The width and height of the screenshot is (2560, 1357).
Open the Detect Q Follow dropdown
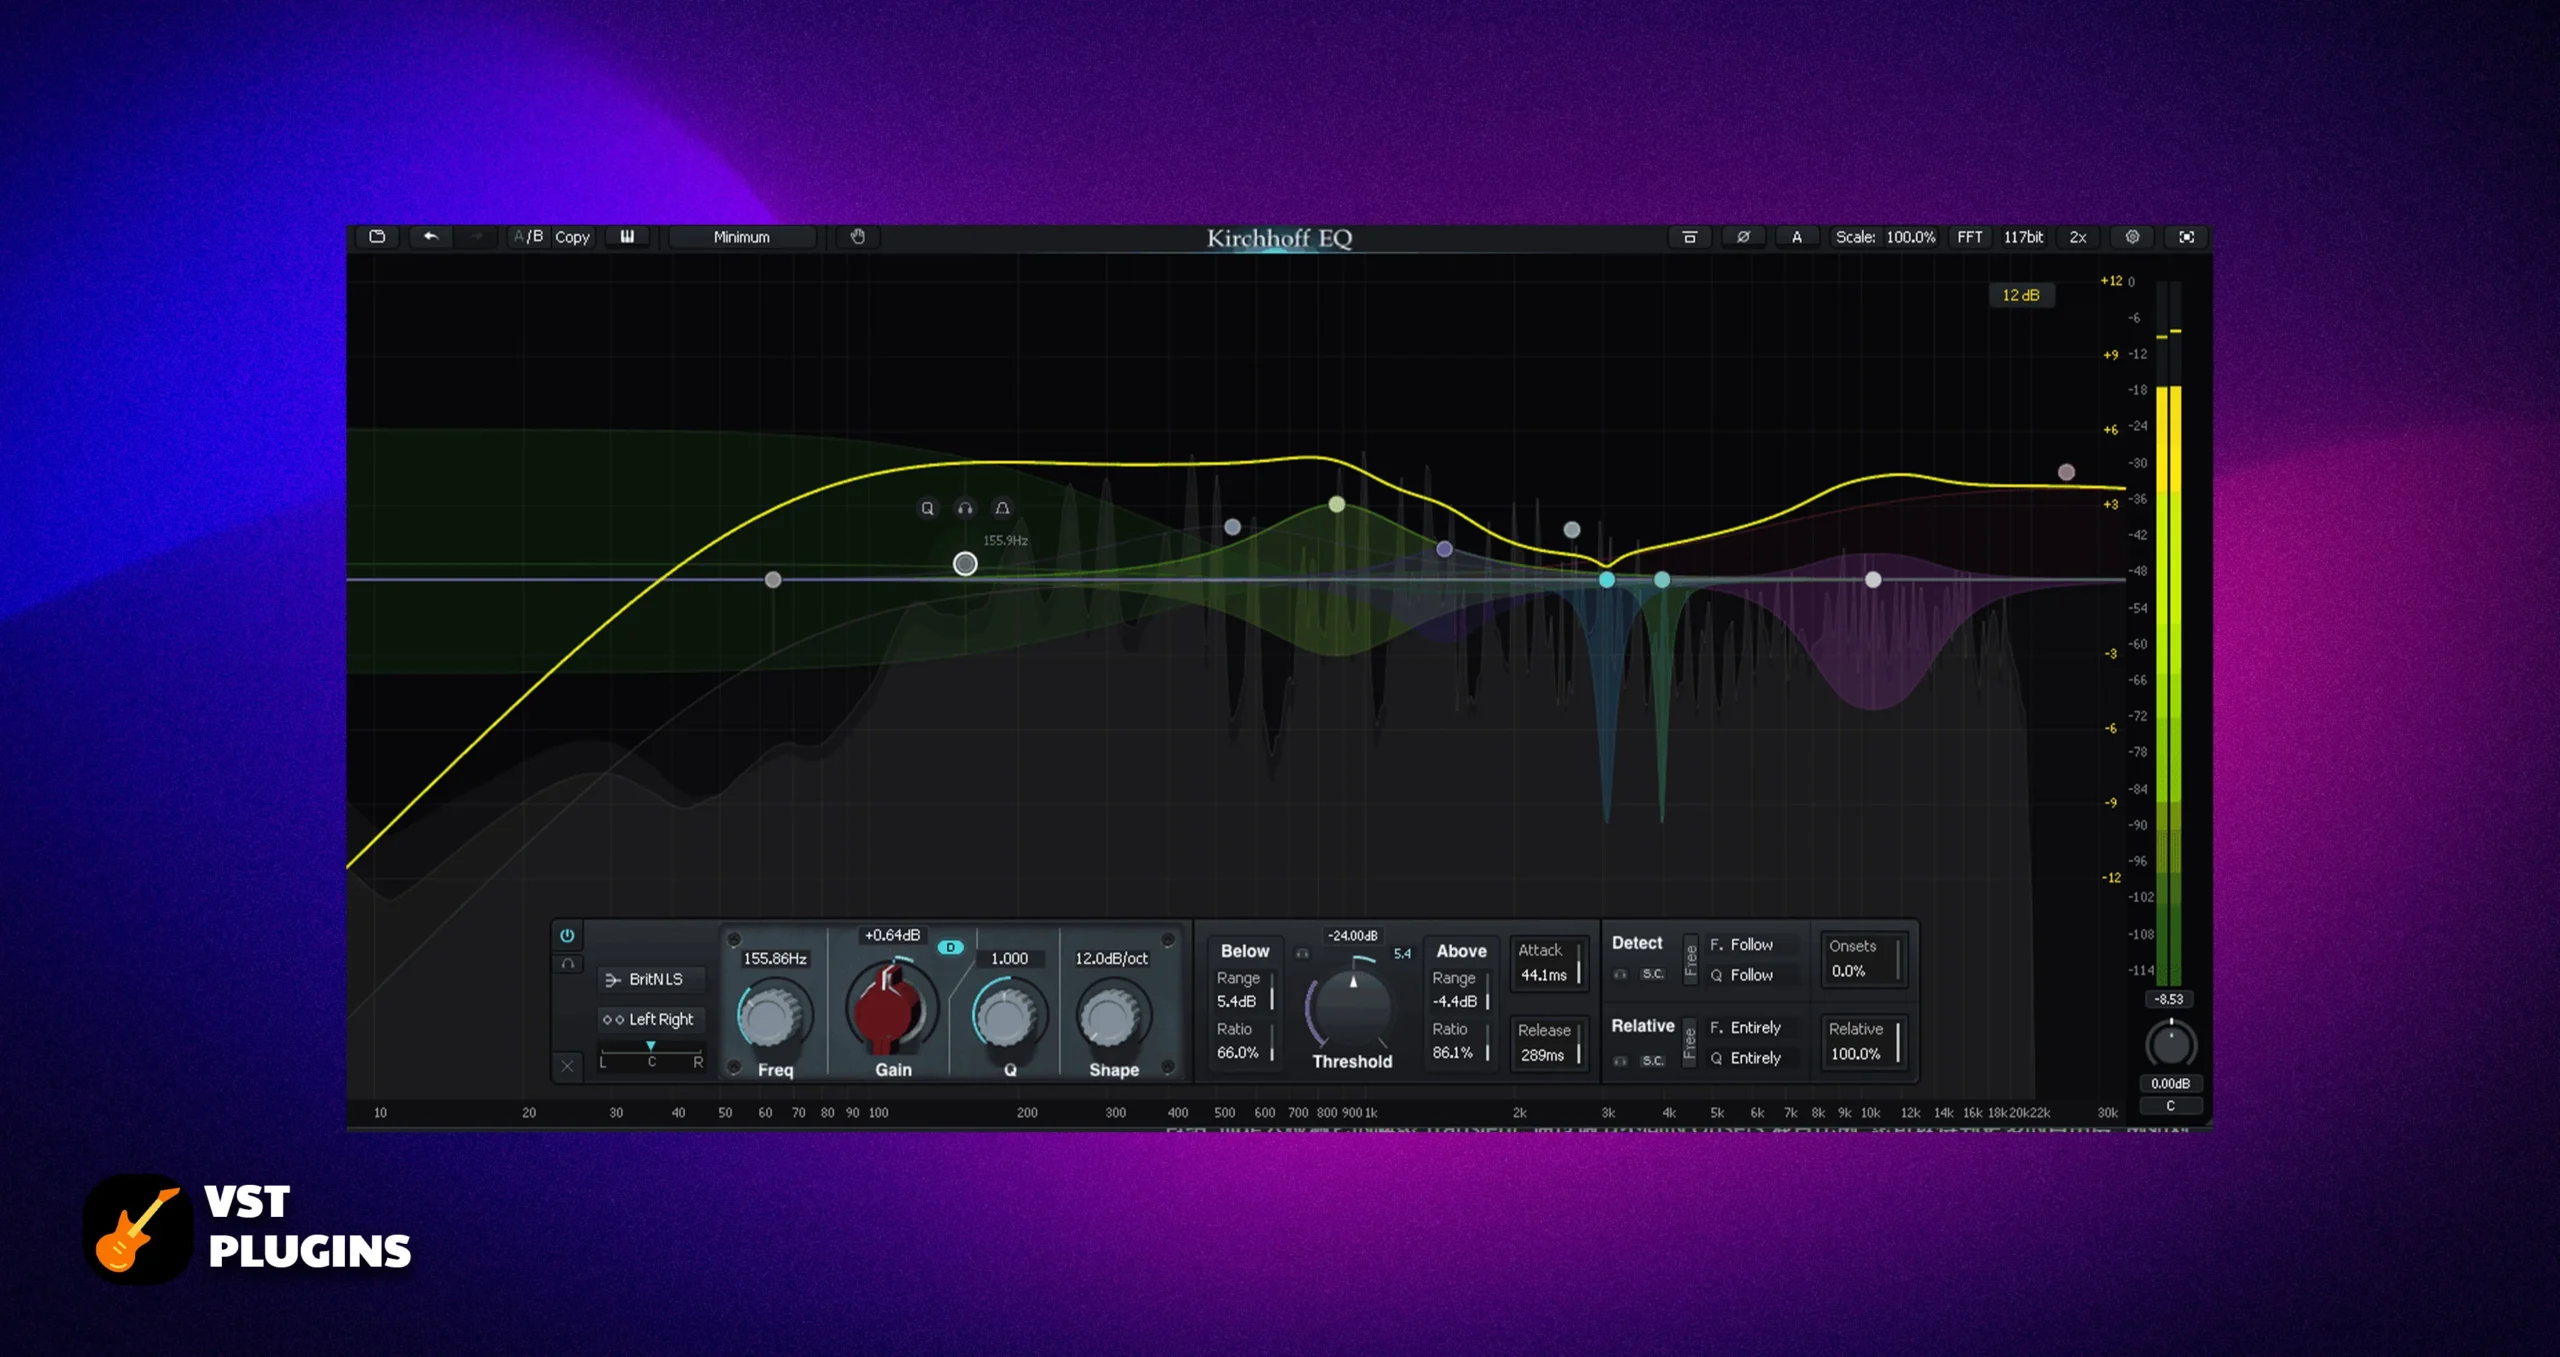pyautogui.click(x=1750, y=975)
